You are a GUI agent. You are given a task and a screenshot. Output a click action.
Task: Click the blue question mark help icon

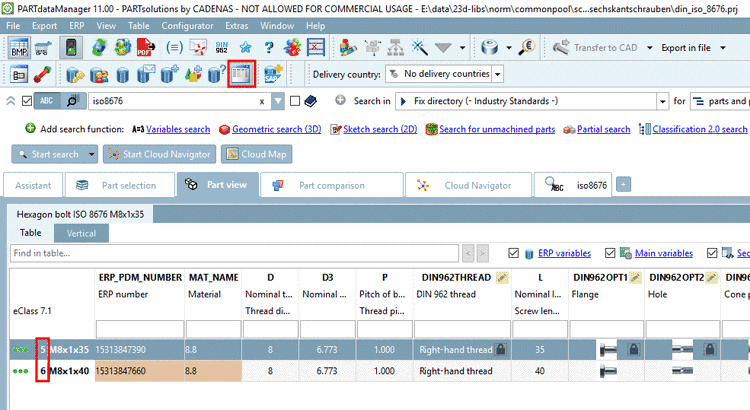tap(269, 47)
